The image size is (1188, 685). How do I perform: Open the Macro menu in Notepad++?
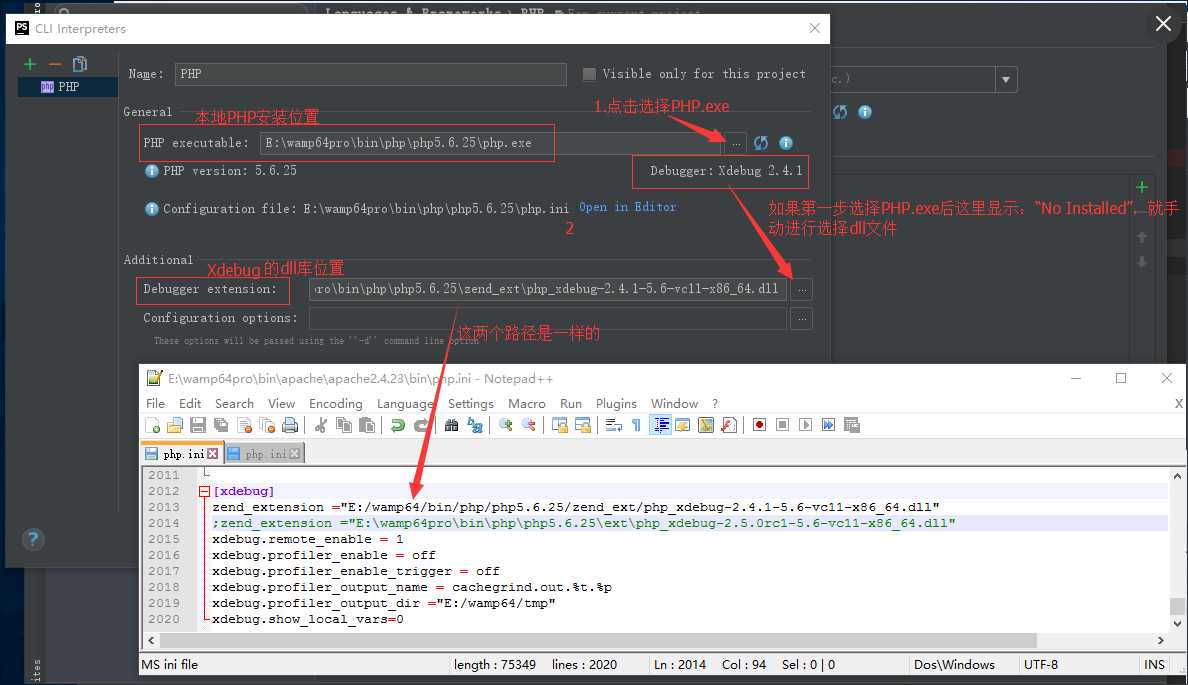point(527,404)
